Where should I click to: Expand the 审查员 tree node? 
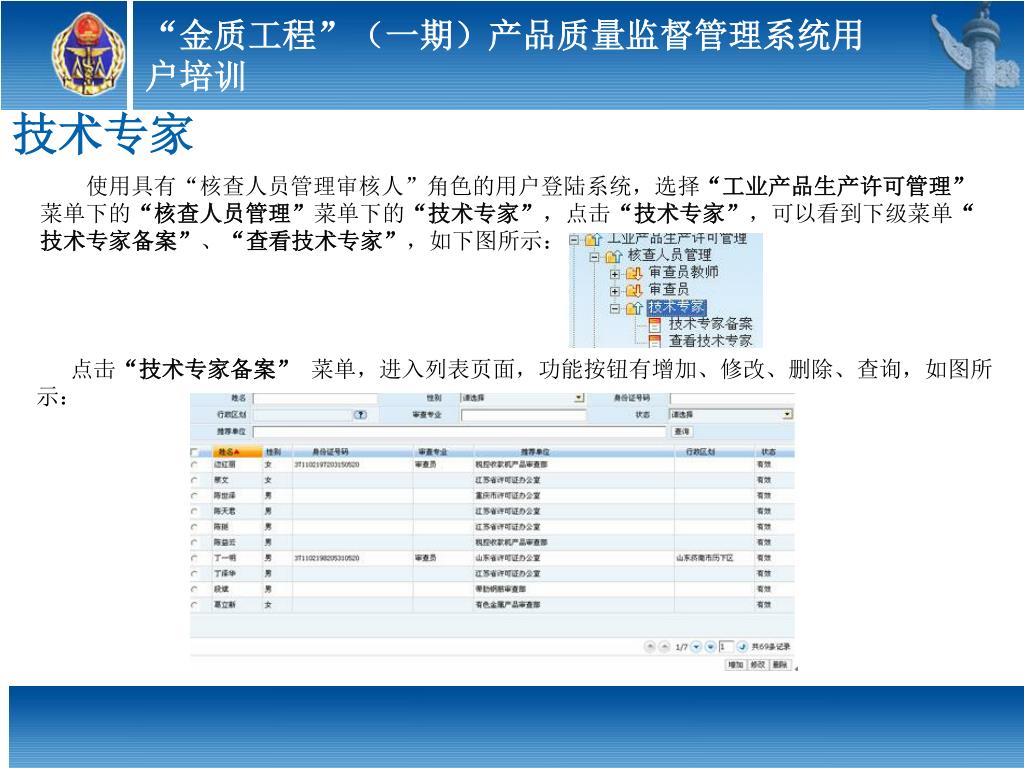click(x=615, y=291)
